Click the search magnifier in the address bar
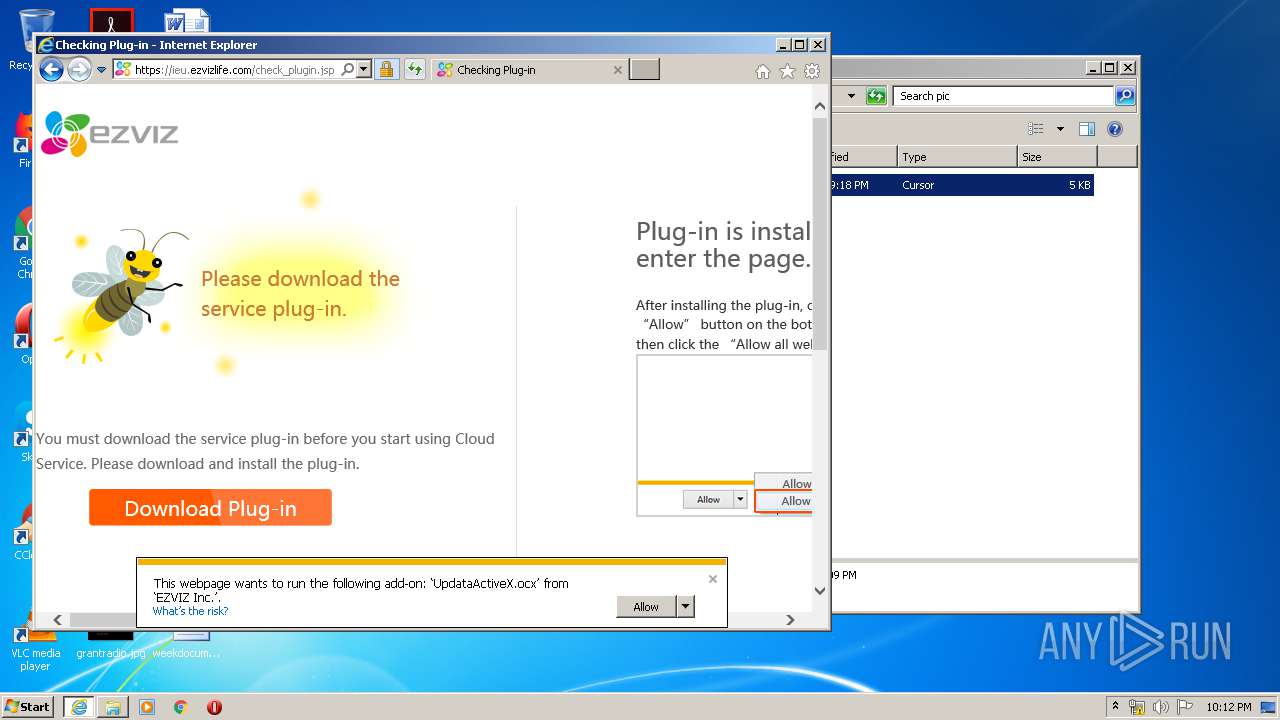The width and height of the screenshot is (1280, 720). click(x=347, y=70)
